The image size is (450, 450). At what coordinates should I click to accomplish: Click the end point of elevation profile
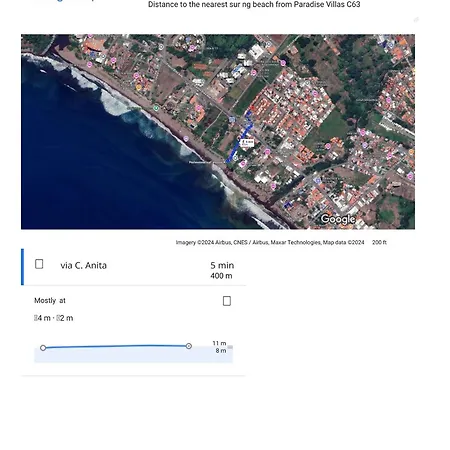tap(189, 346)
